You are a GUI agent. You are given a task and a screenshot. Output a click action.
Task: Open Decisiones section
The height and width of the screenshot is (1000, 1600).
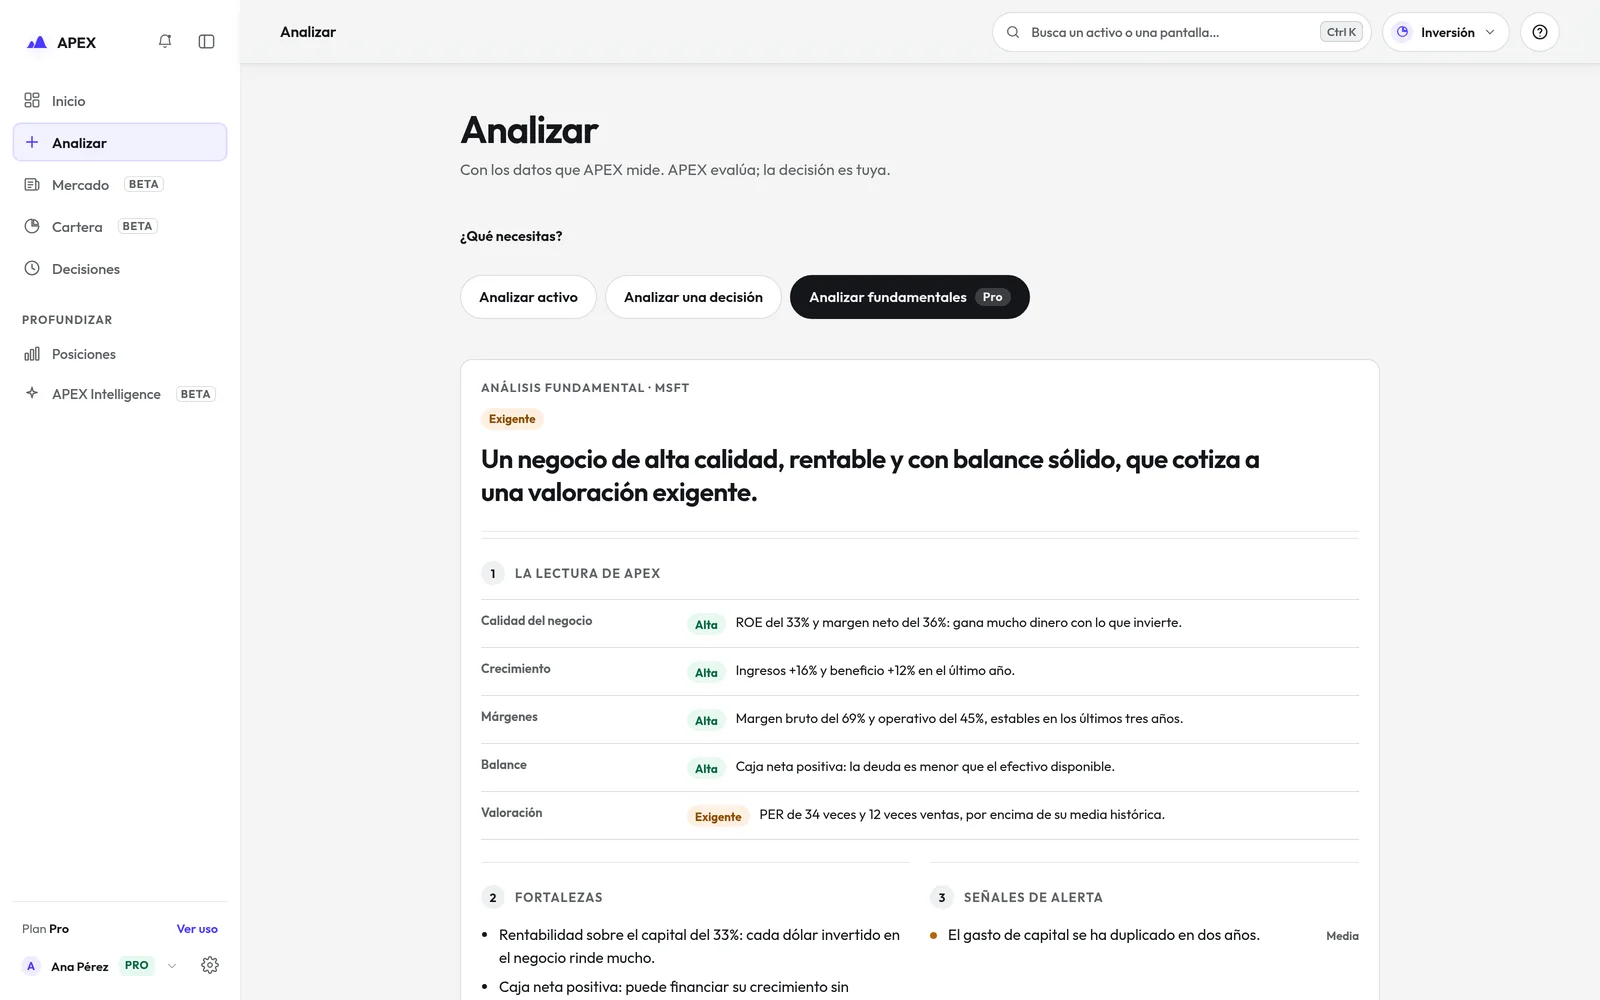tap(120, 269)
